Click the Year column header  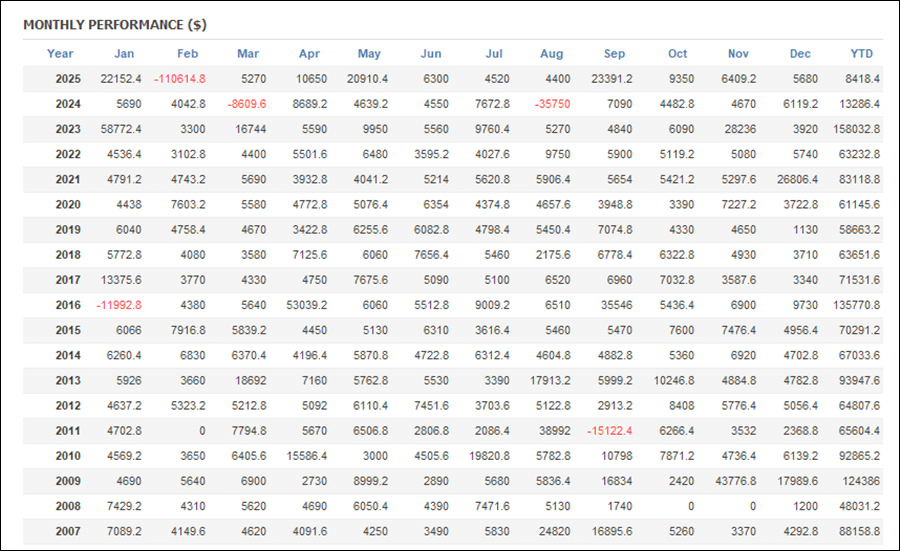[x=60, y=54]
